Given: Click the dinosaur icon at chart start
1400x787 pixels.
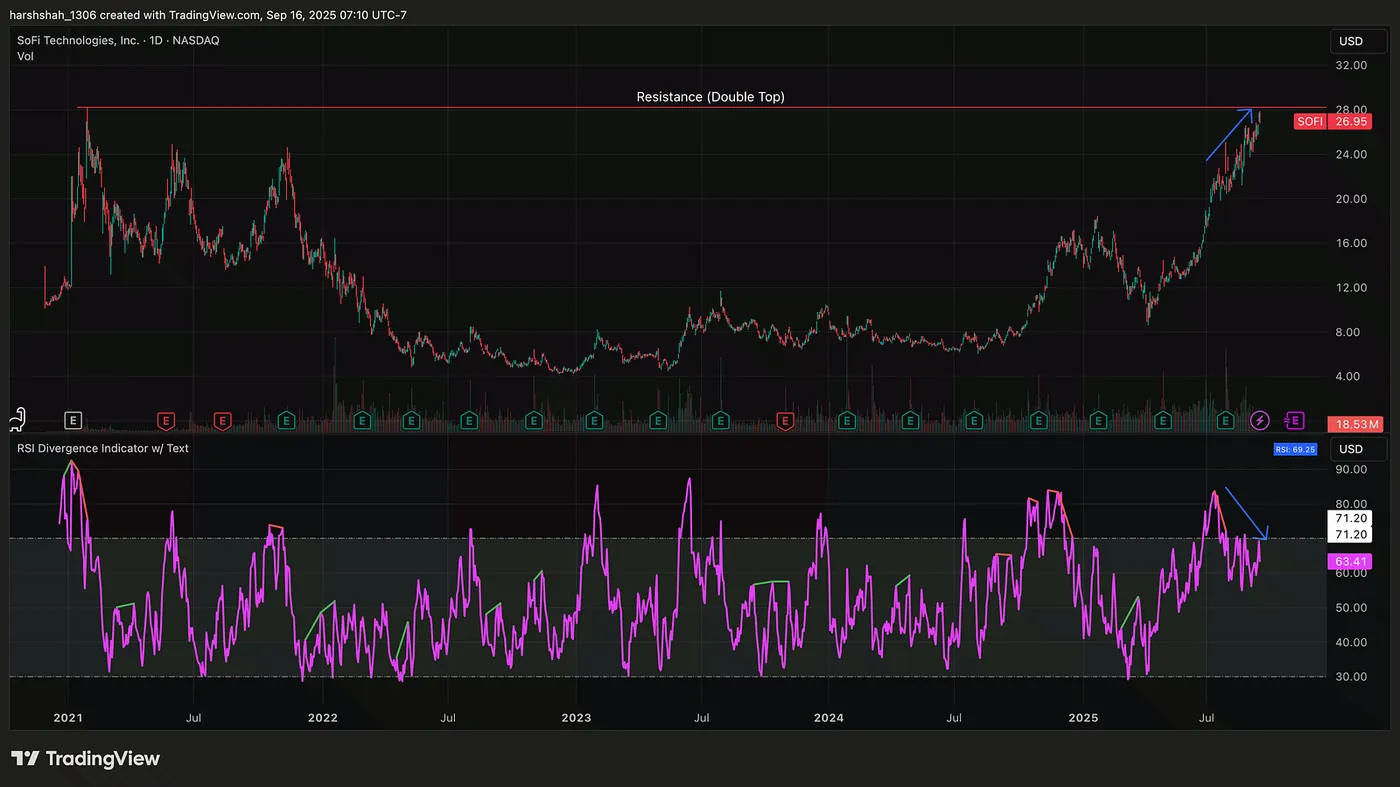Looking at the screenshot, I should (16, 419).
